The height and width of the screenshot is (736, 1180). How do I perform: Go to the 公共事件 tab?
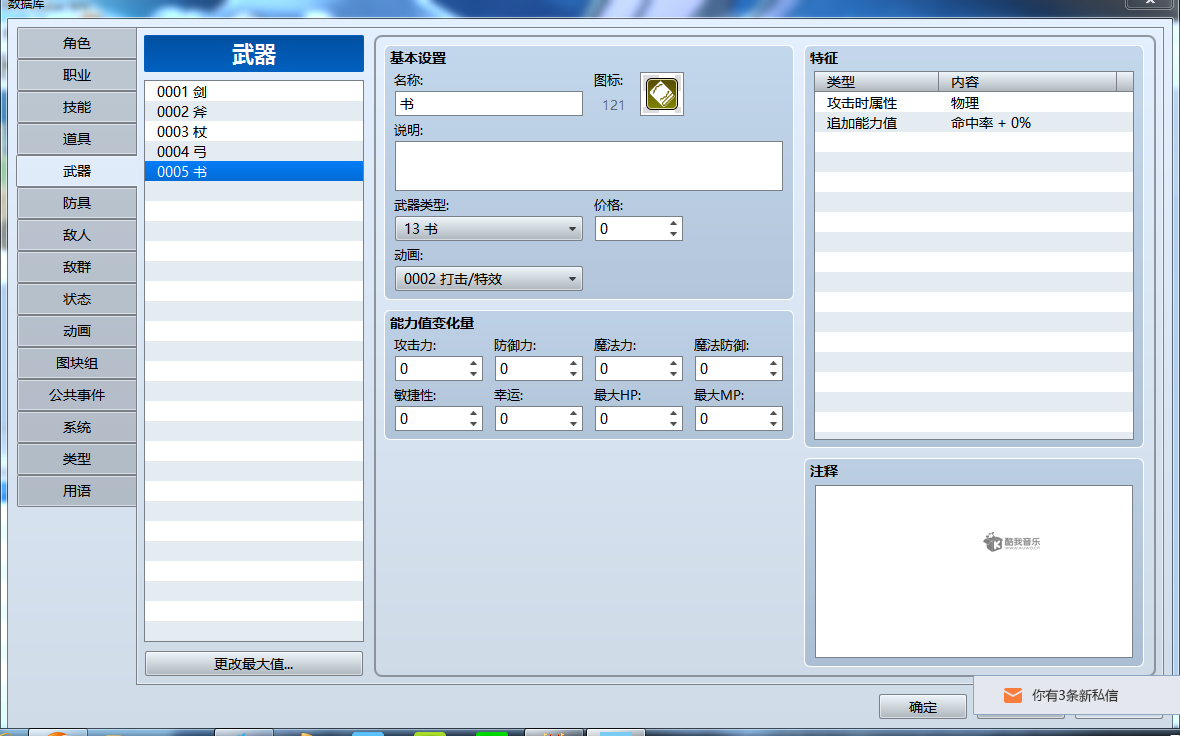[77, 395]
